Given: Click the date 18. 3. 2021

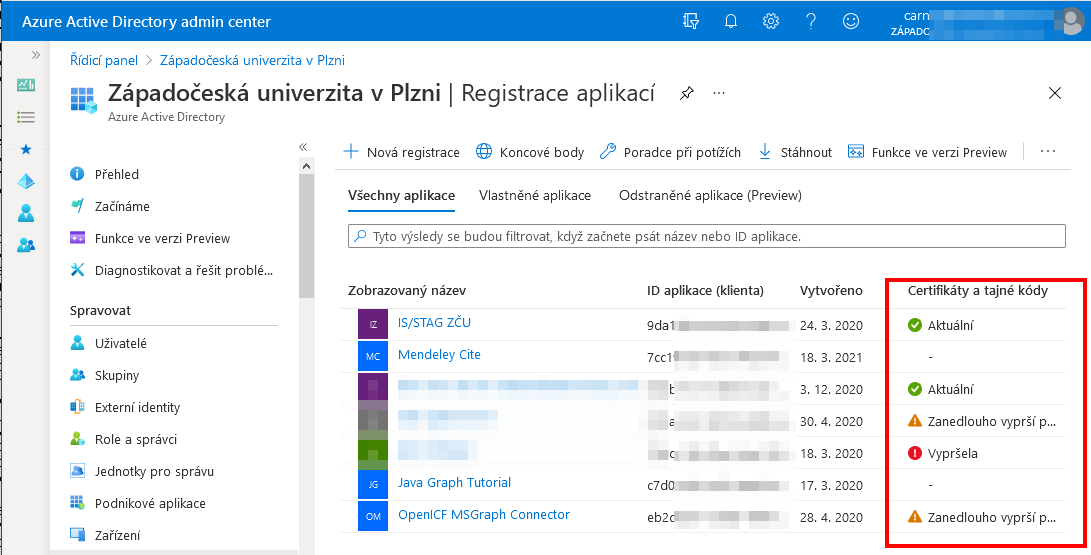Looking at the screenshot, I should 831,357.
